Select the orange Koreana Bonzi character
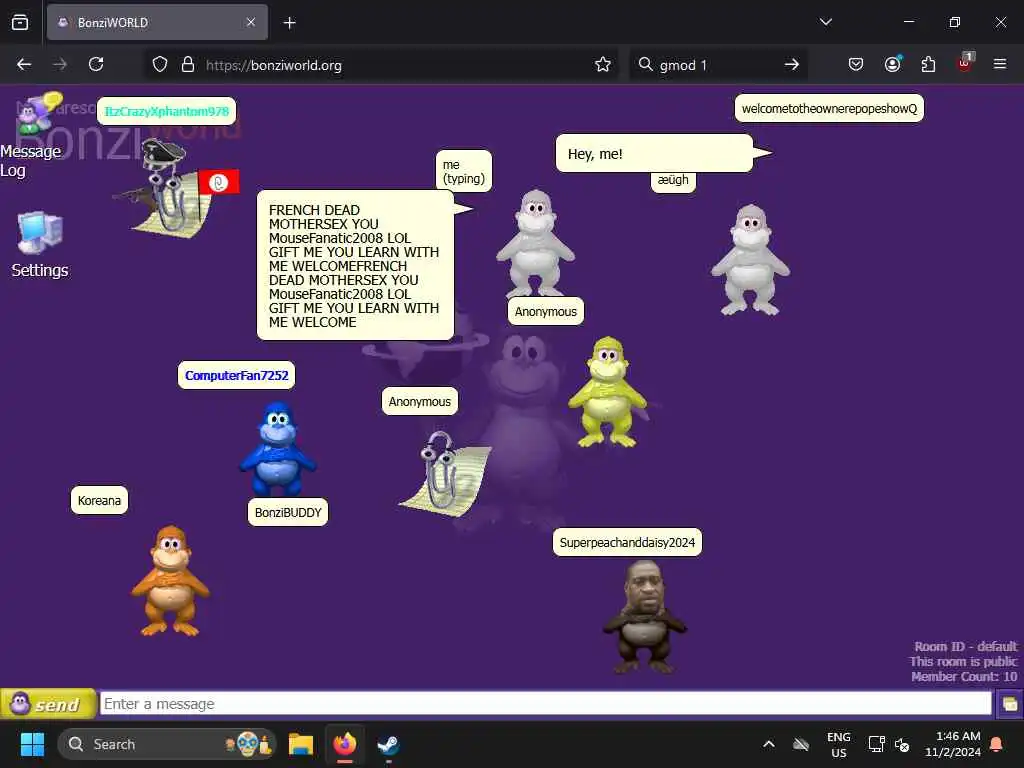The height and width of the screenshot is (768, 1024). point(170,581)
